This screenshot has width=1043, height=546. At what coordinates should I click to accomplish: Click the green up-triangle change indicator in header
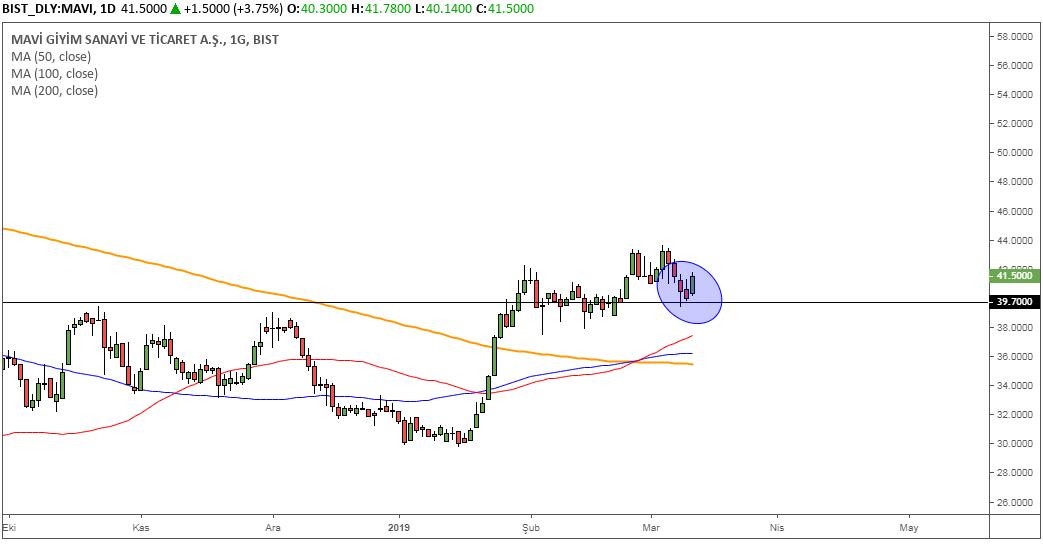coord(175,9)
